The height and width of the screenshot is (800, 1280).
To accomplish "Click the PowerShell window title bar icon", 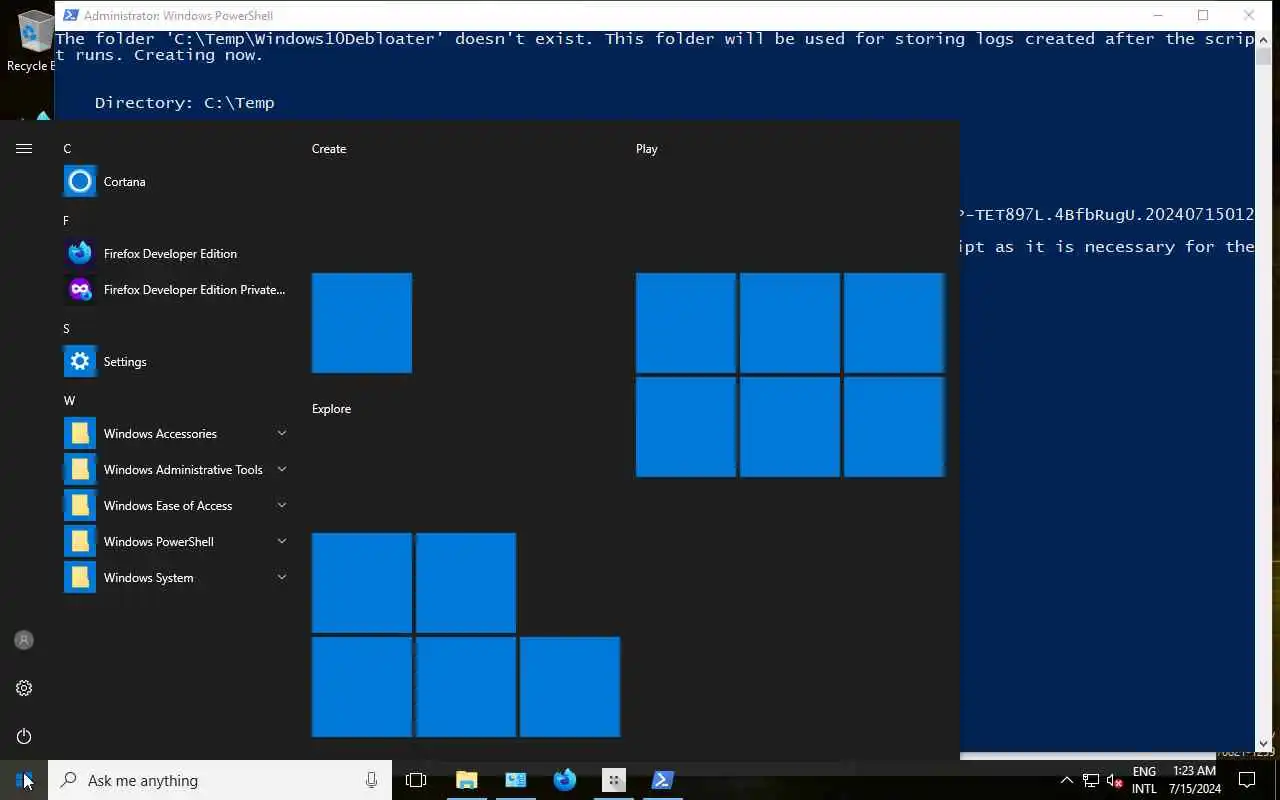I will (71, 15).
